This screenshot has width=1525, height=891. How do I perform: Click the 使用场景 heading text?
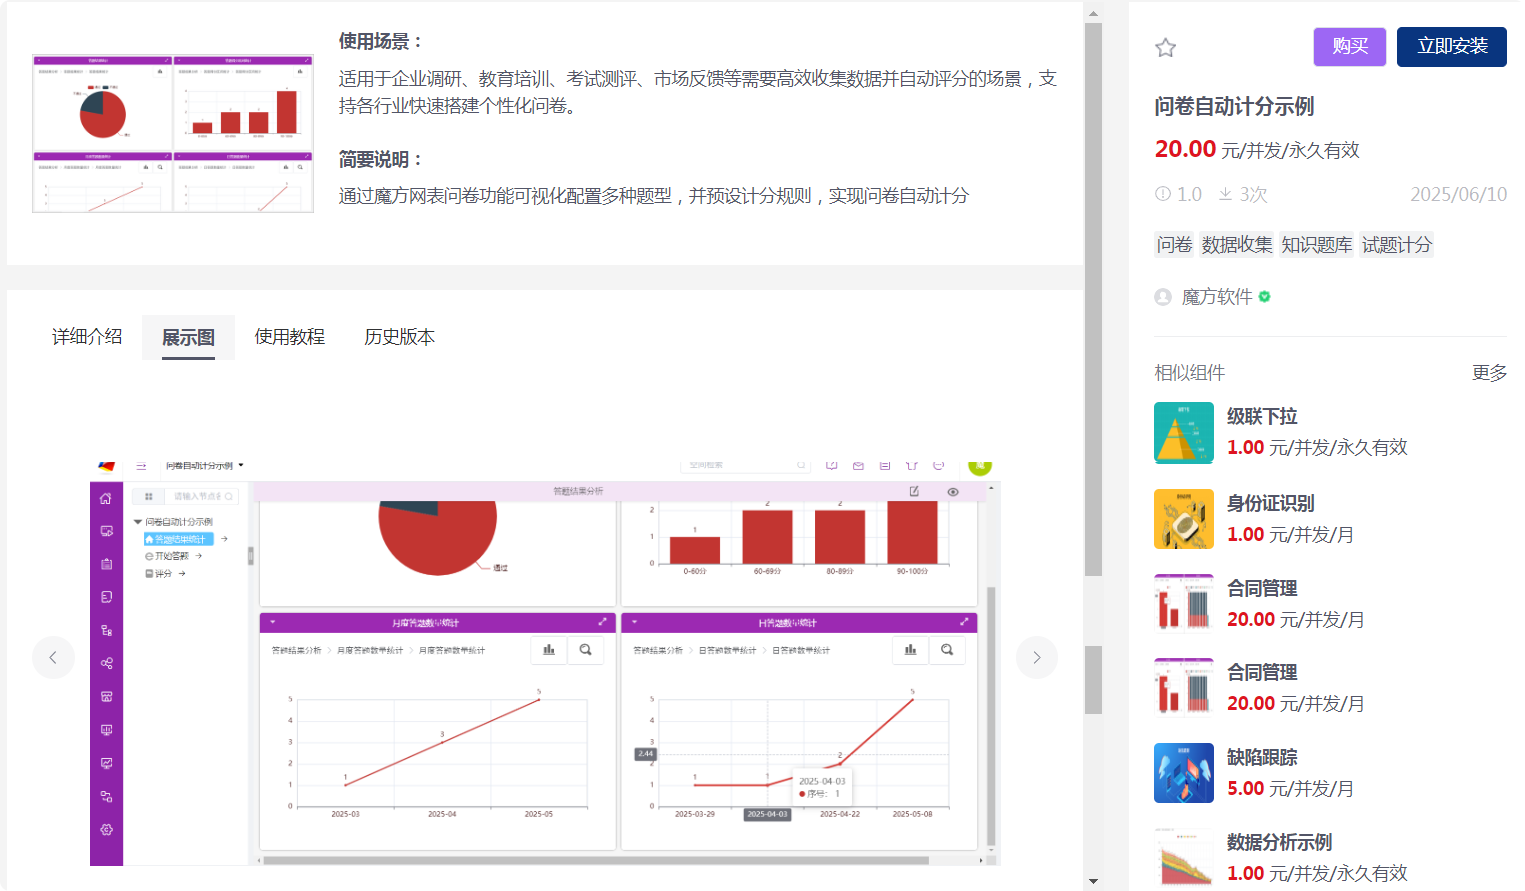(x=380, y=41)
